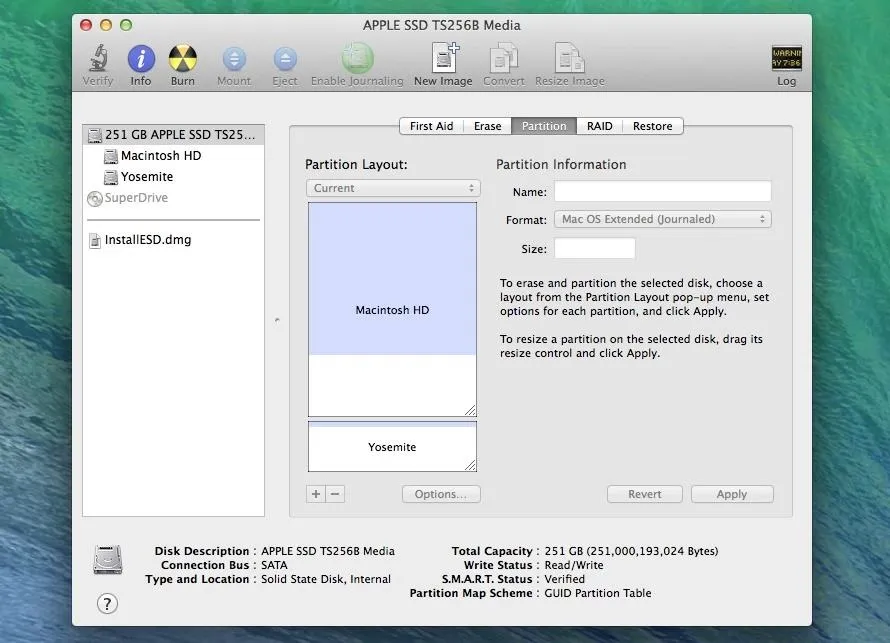Select Yosemite partition in layout
890x643 pixels.
click(x=392, y=447)
